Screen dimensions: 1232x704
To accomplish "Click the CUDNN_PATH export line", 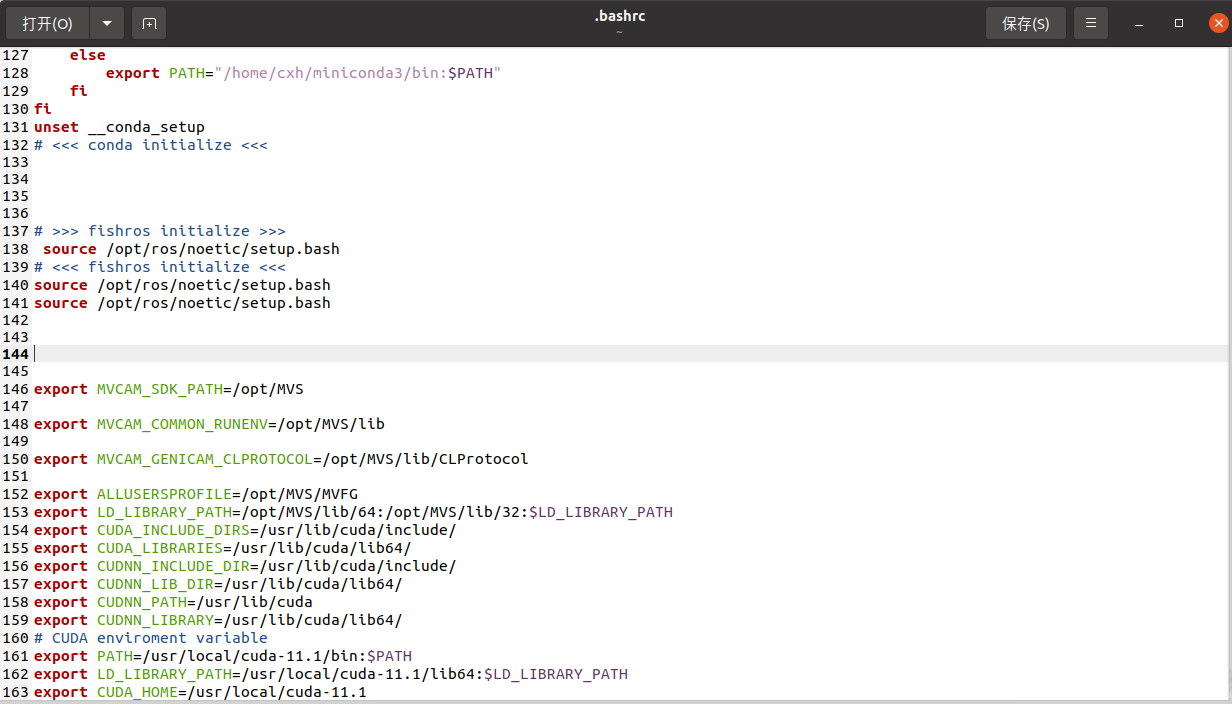I will (x=173, y=602).
